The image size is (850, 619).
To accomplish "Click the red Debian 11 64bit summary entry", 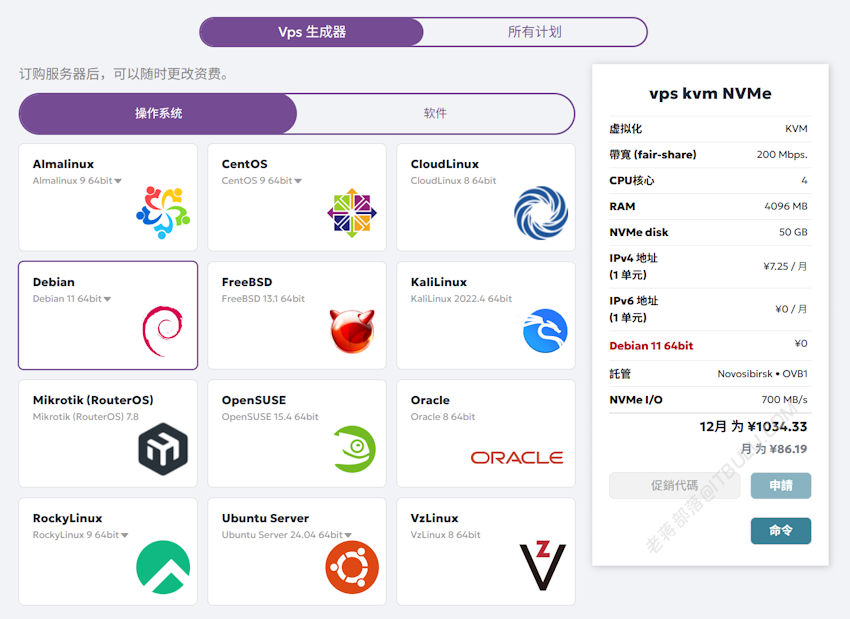I will pyautogui.click(x=651, y=346).
